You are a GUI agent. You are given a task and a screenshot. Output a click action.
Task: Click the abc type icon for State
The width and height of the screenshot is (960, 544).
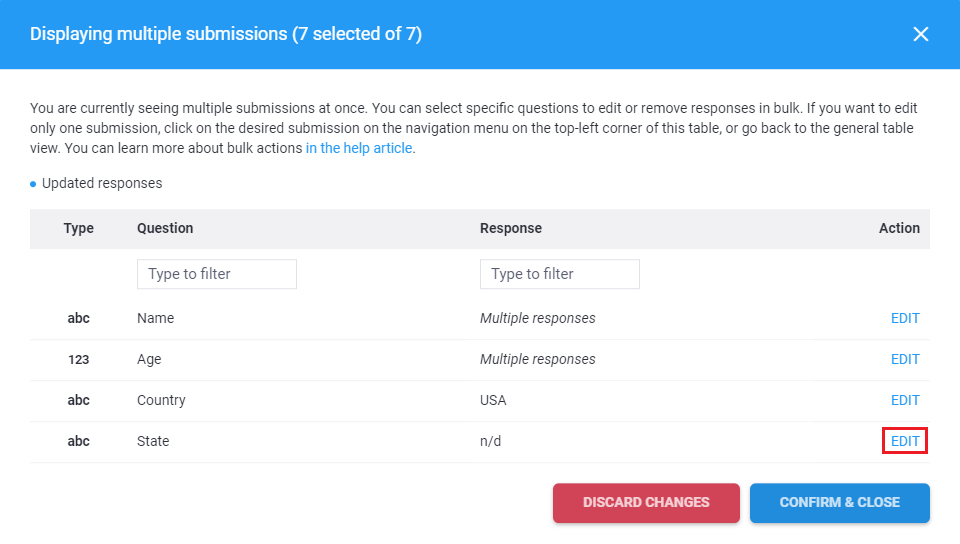79,441
